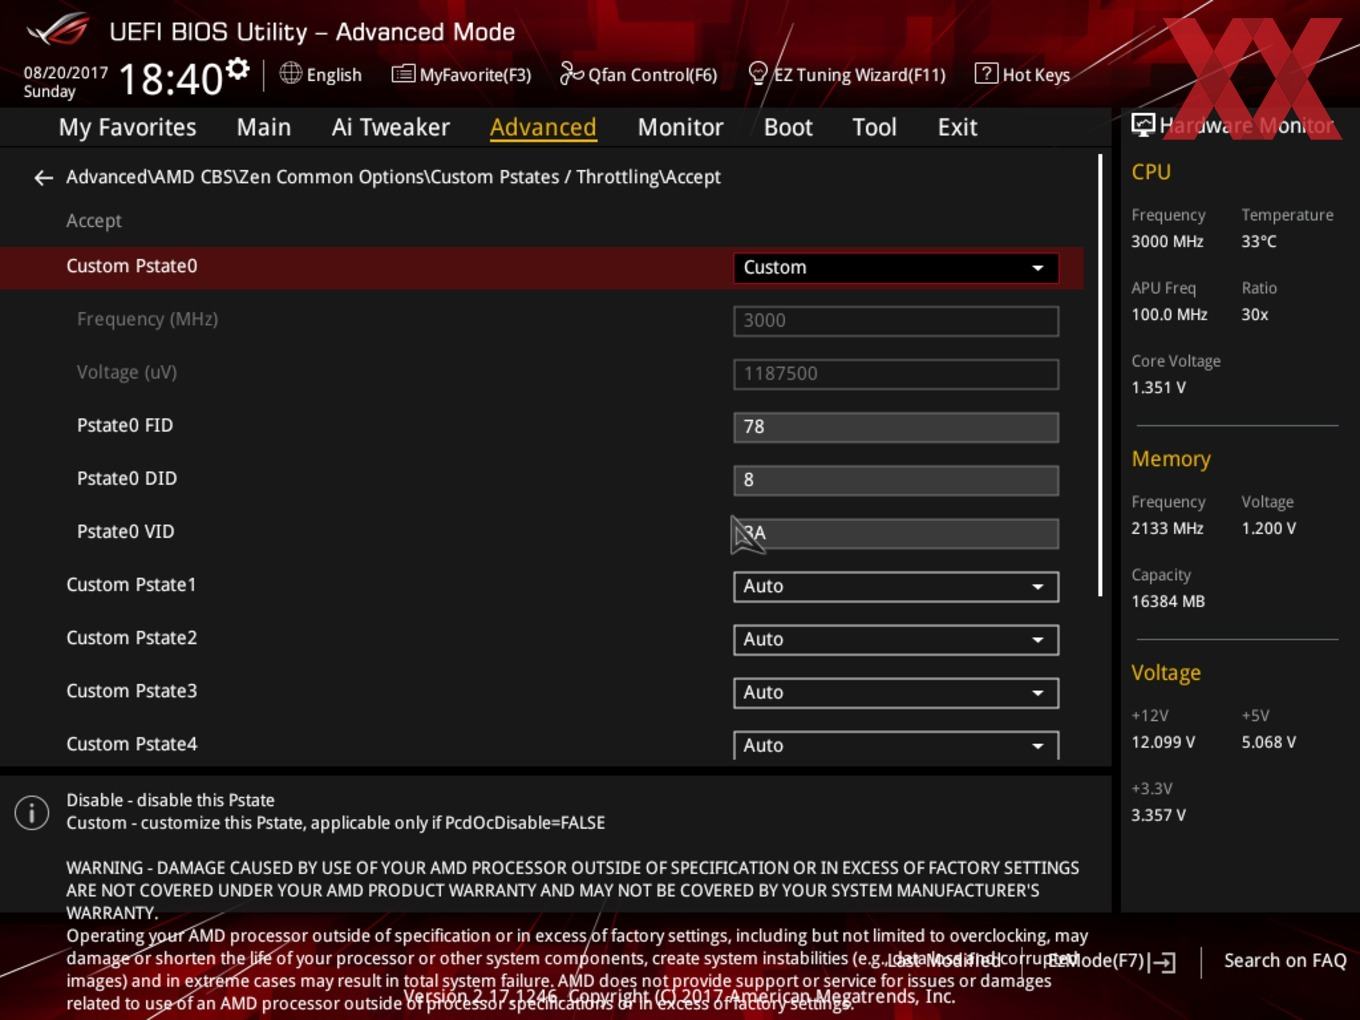
Task: Click the Pstate0 FID label
Action: [125, 425]
